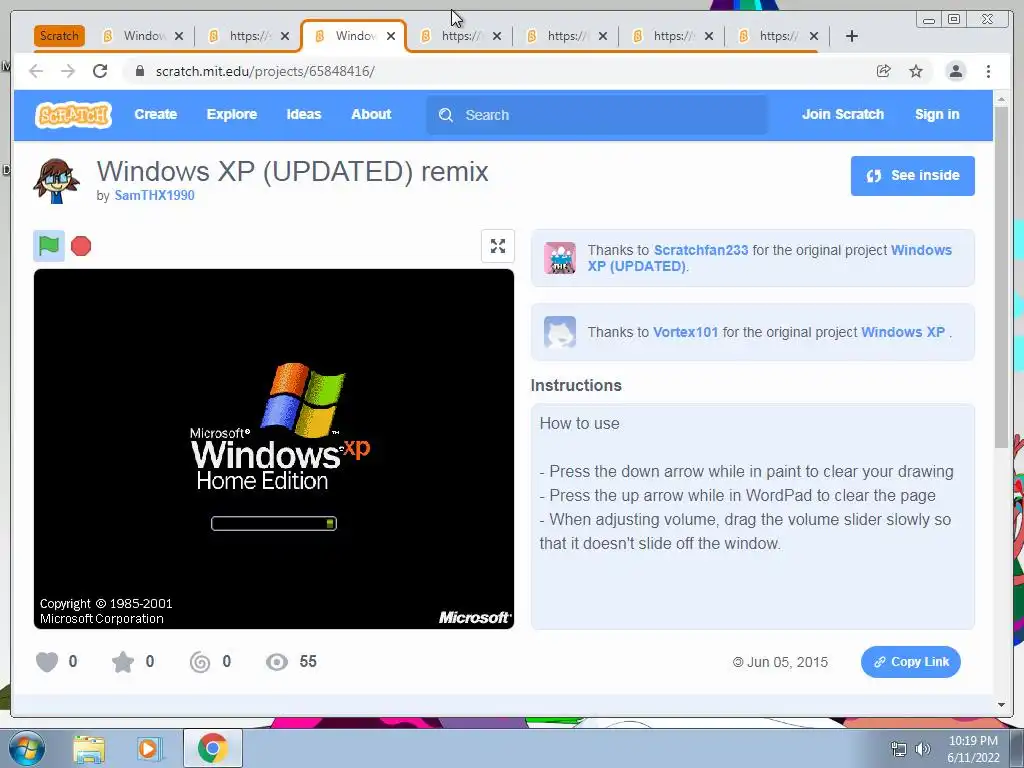Switch to the last https:// tab
Screen dimensions: 1024x768
(x=777, y=36)
